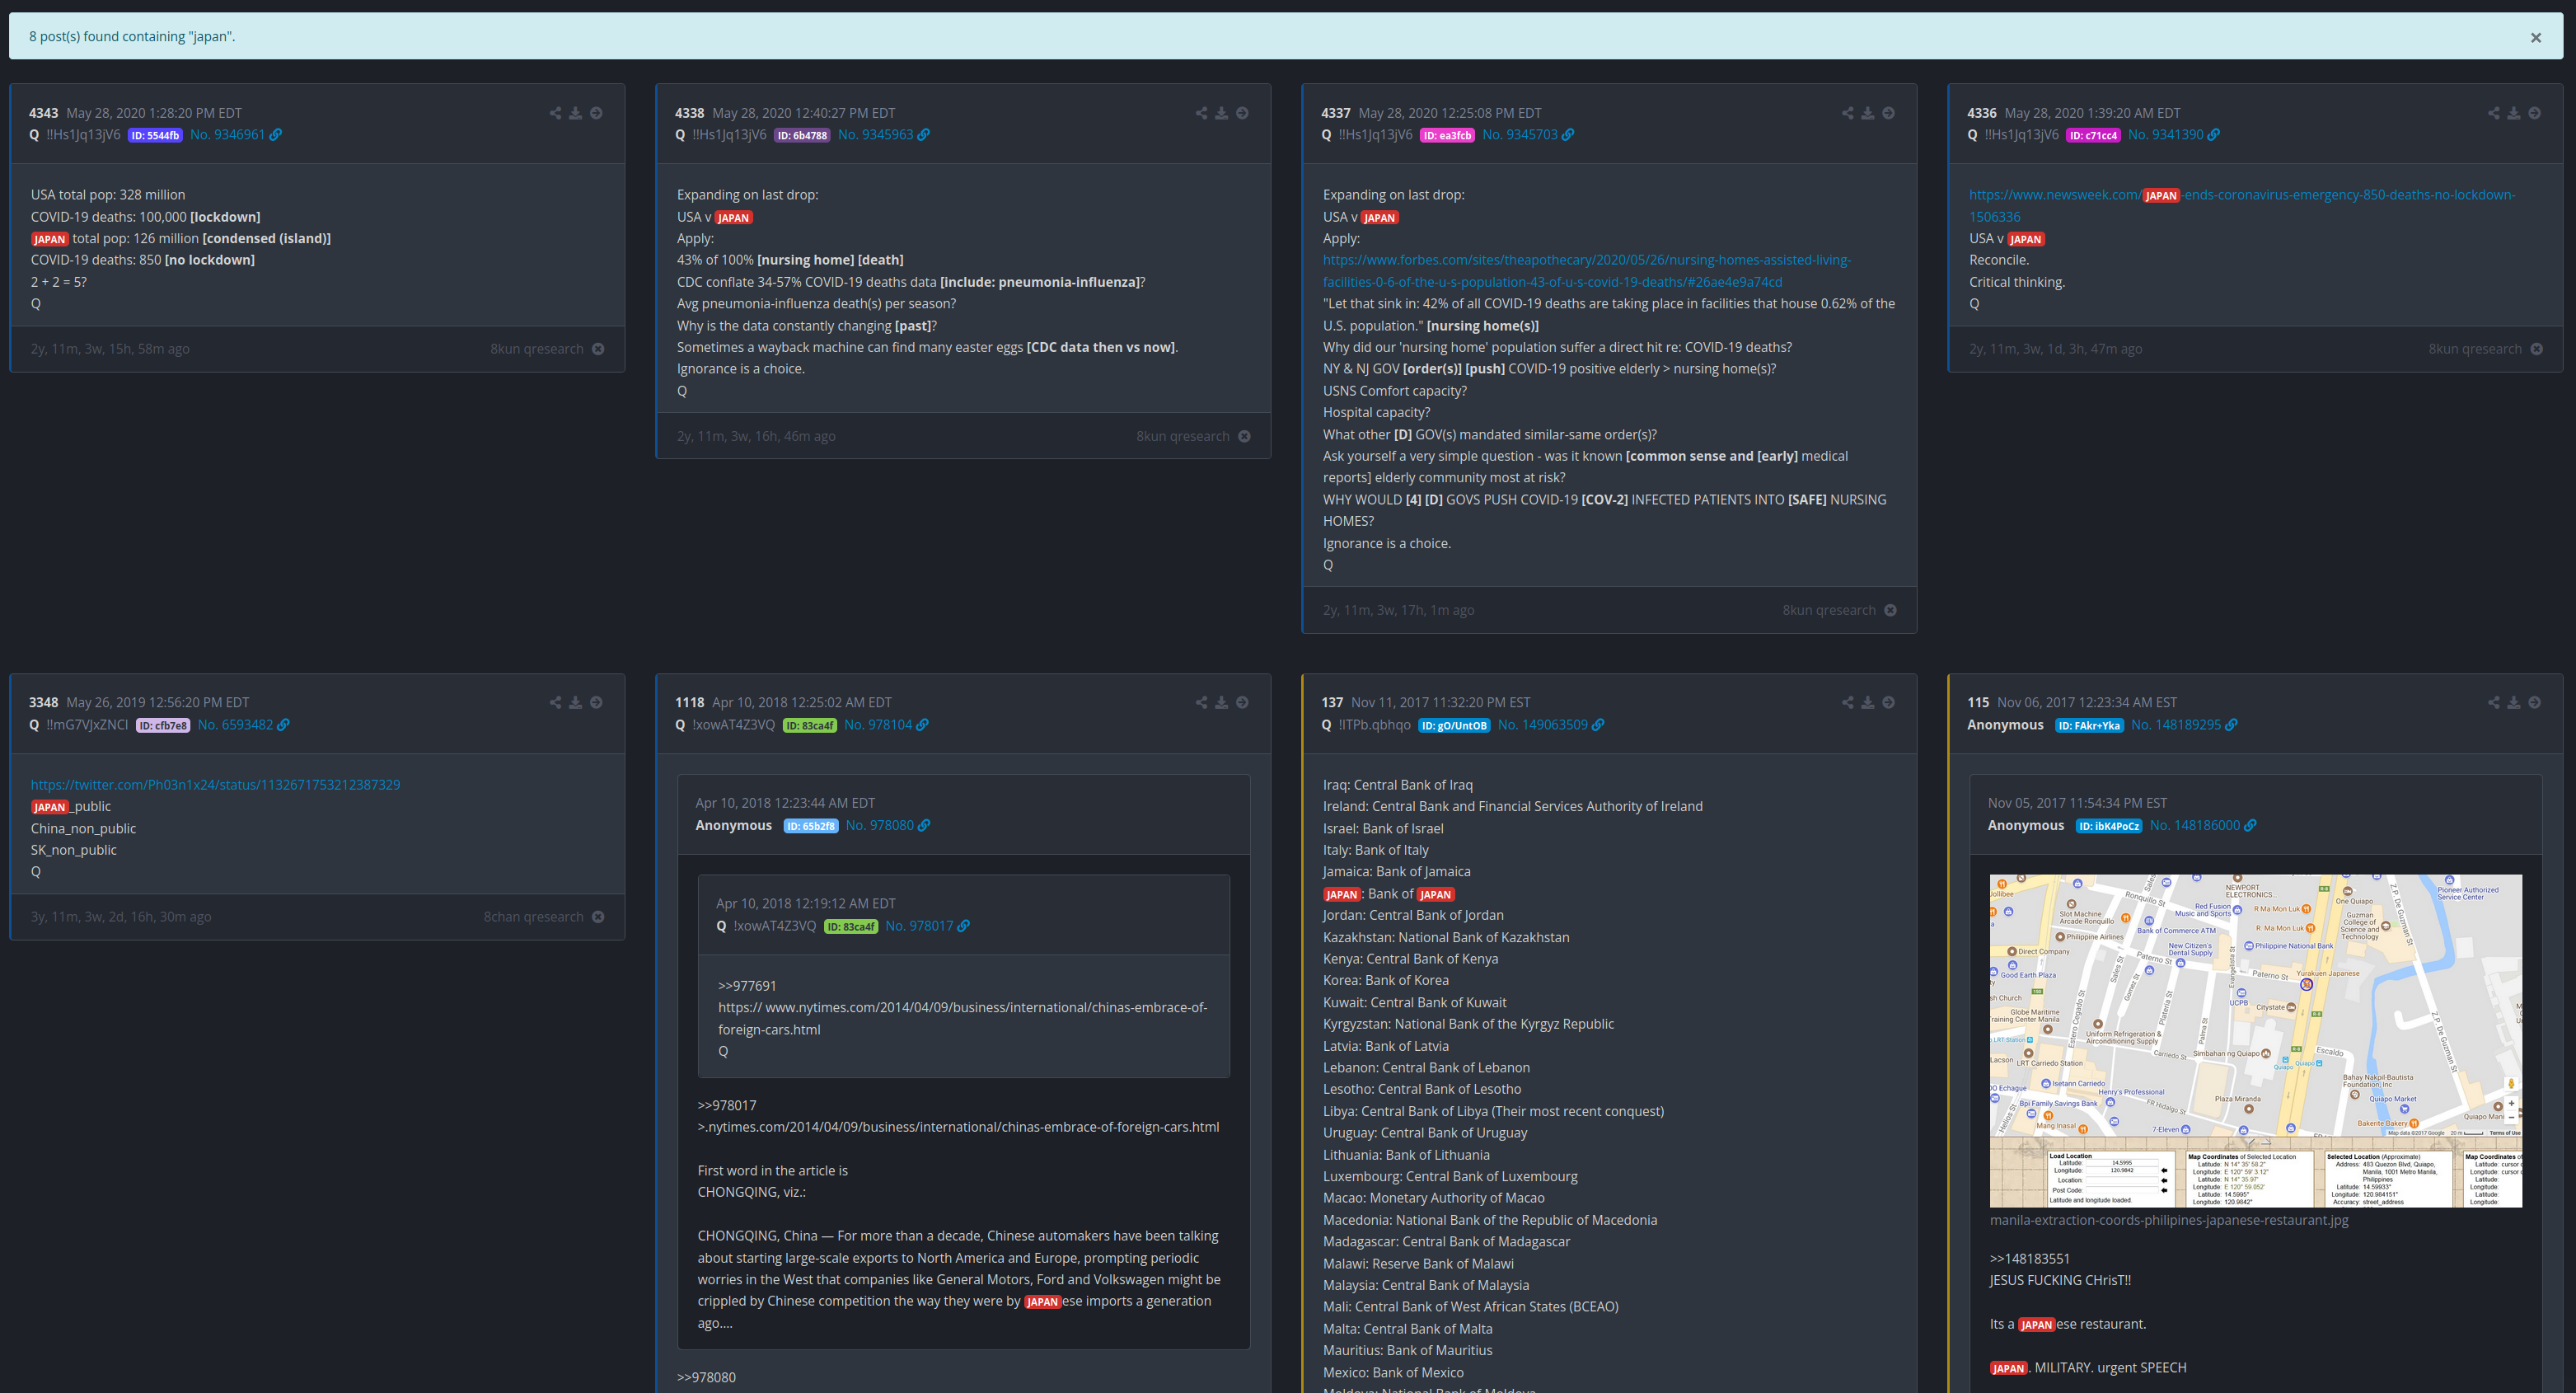The width and height of the screenshot is (2576, 1393).
Task: Click the ID: gO/UntOB badge
Action: [1454, 726]
